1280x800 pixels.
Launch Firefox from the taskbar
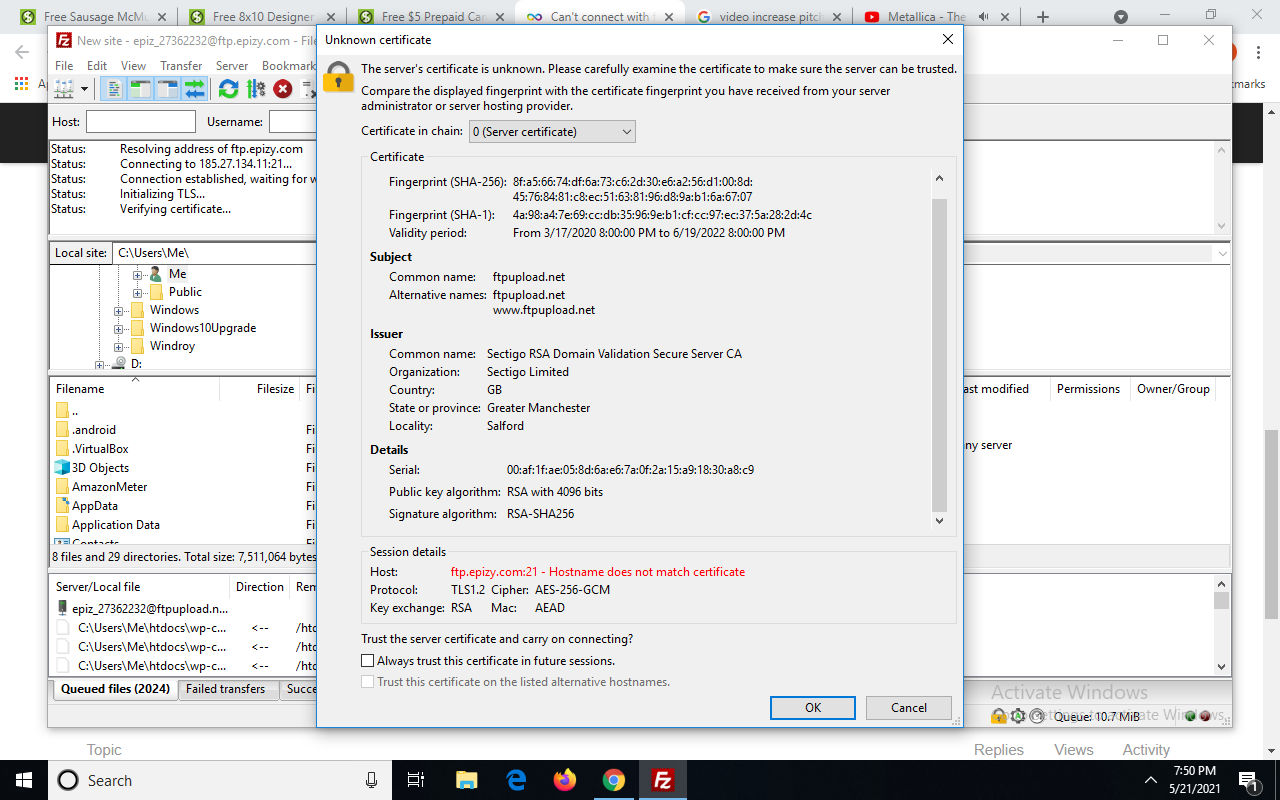tap(565, 780)
